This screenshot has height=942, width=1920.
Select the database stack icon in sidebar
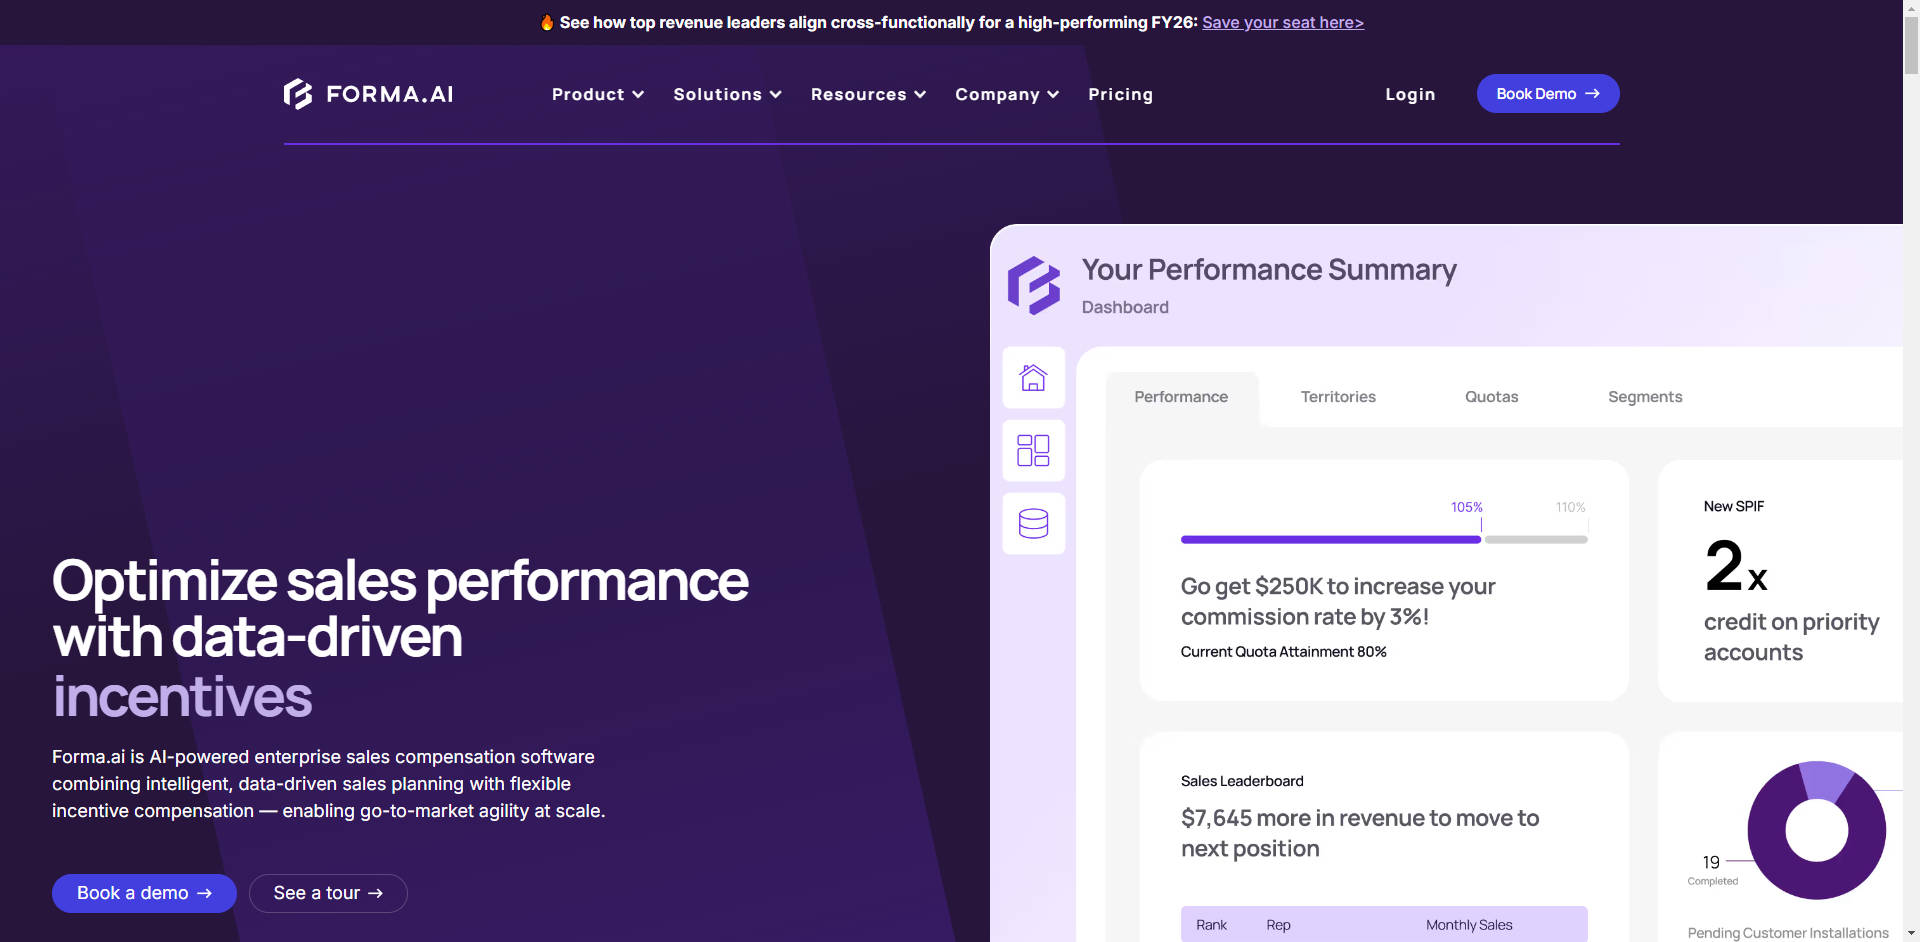(1033, 523)
